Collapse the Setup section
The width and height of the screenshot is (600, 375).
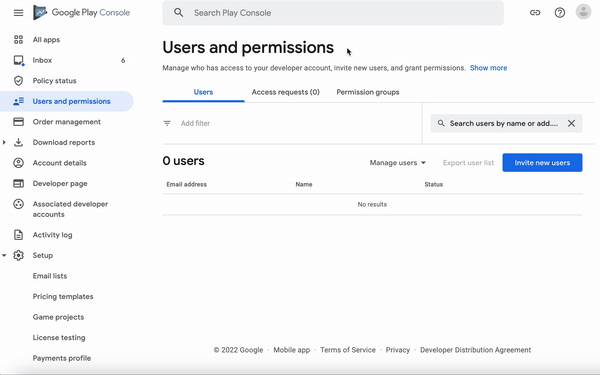(x=4, y=255)
